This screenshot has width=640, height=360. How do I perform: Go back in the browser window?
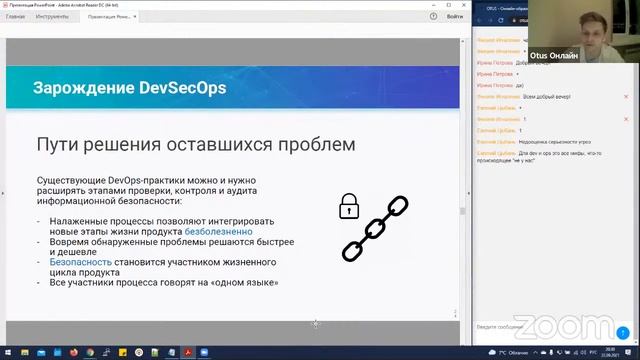tap(480, 20)
